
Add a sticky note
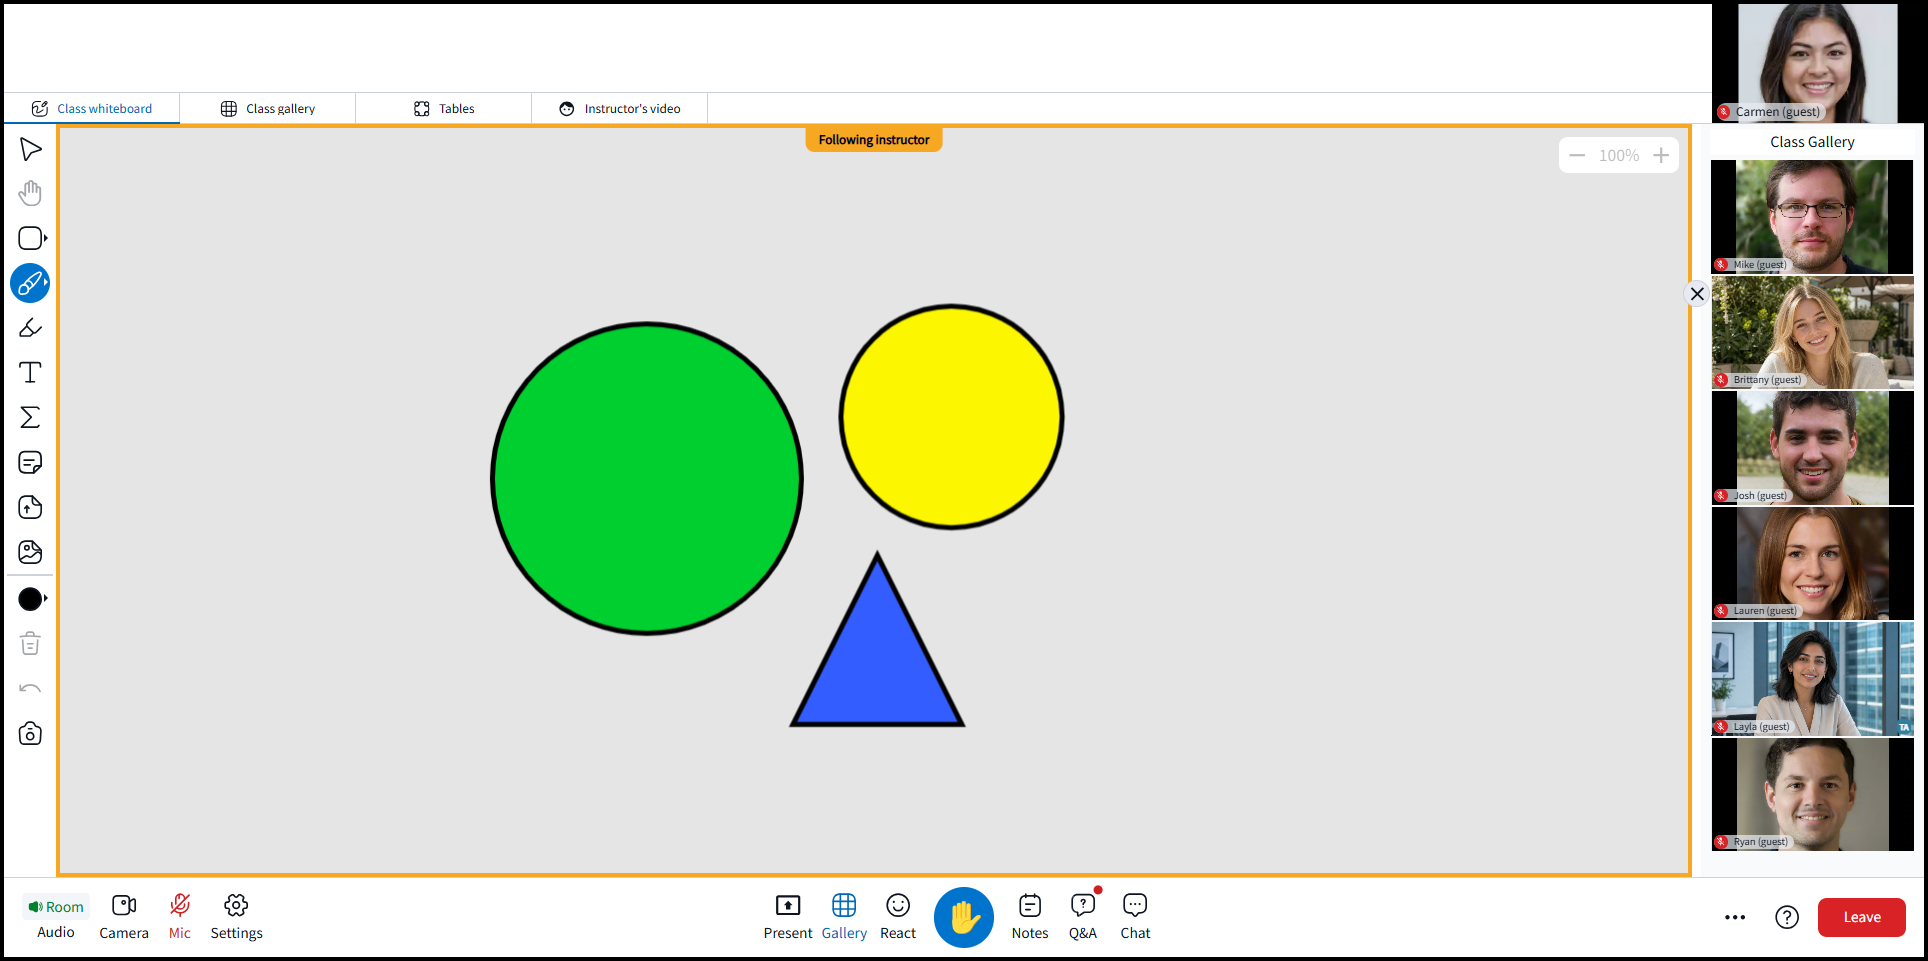30,462
